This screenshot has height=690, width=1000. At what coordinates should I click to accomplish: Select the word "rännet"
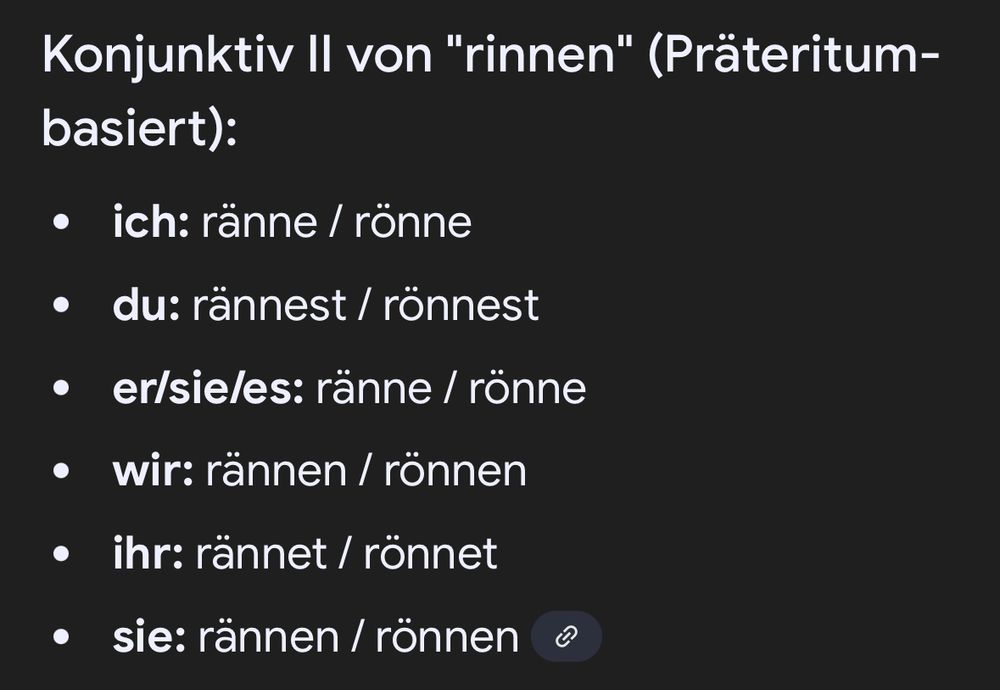click(259, 554)
